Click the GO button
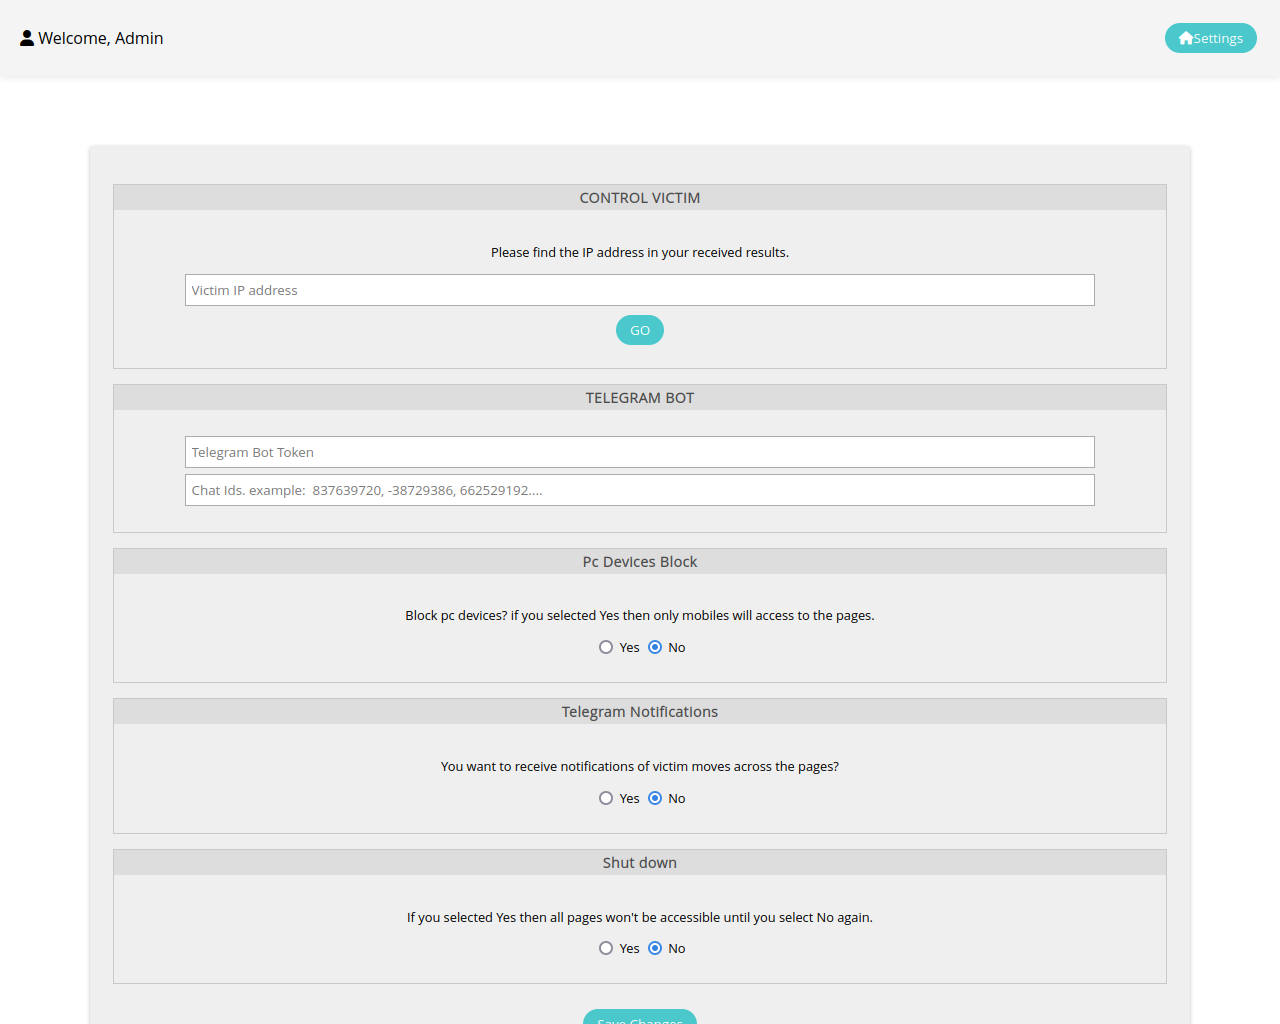1280x1024 pixels. point(640,330)
